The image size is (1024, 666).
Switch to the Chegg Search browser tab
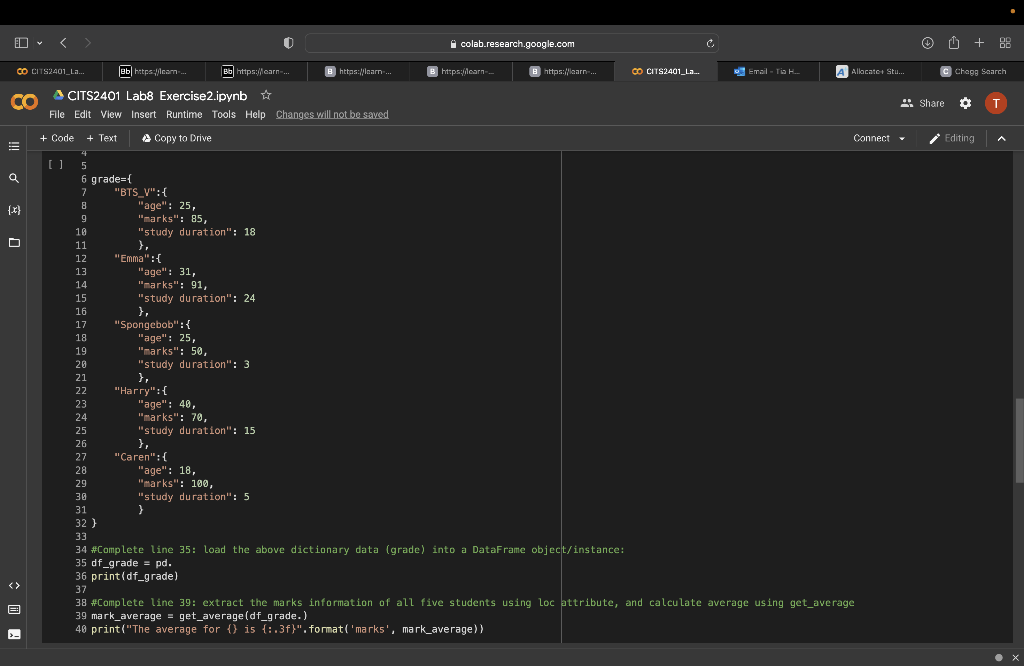coord(973,71)
